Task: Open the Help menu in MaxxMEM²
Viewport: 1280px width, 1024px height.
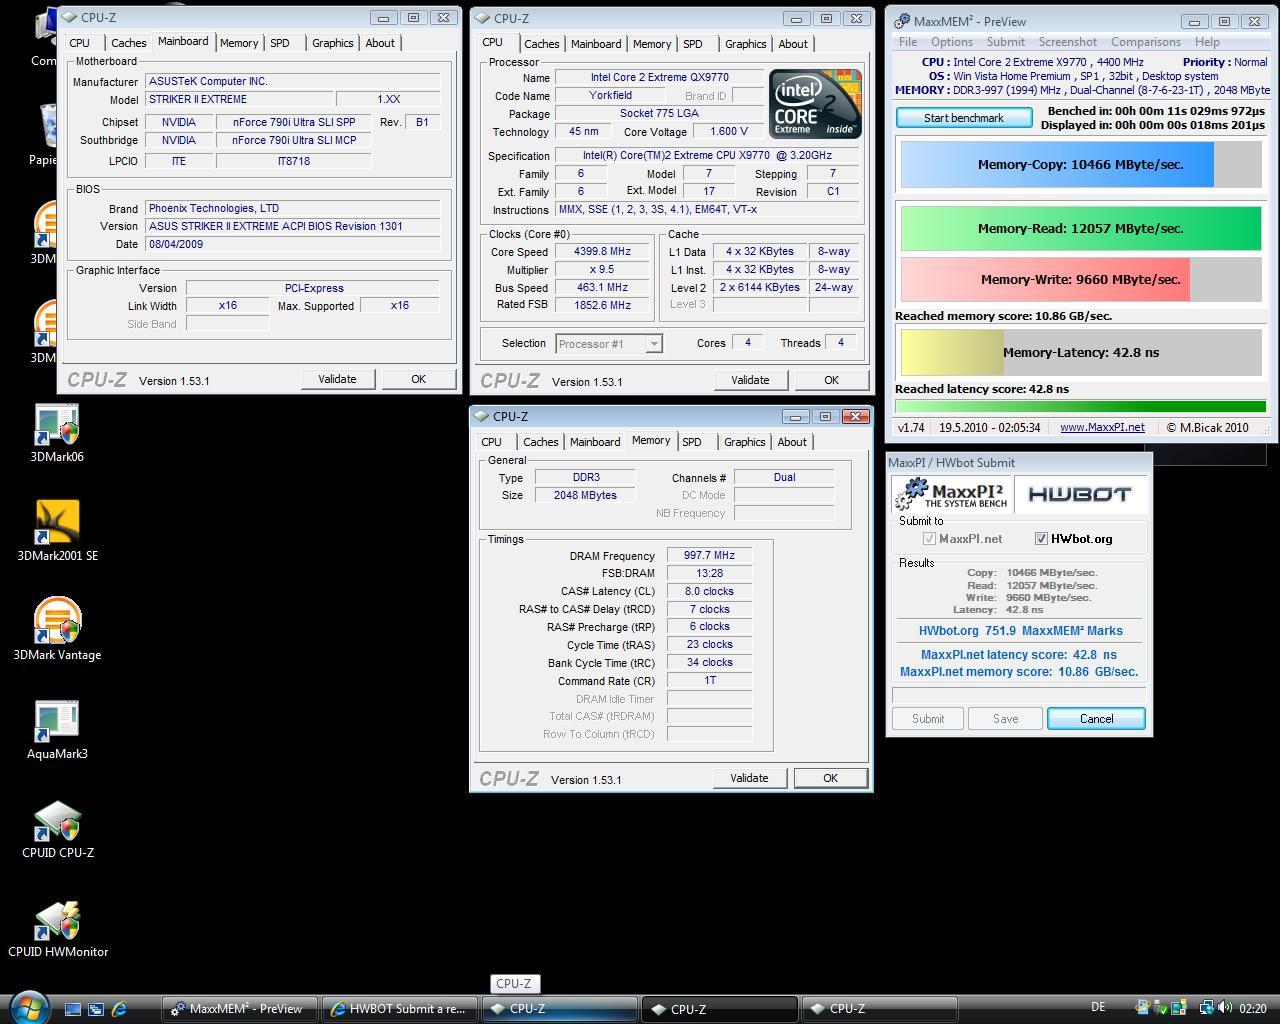Action: (x=1207, y=42)
